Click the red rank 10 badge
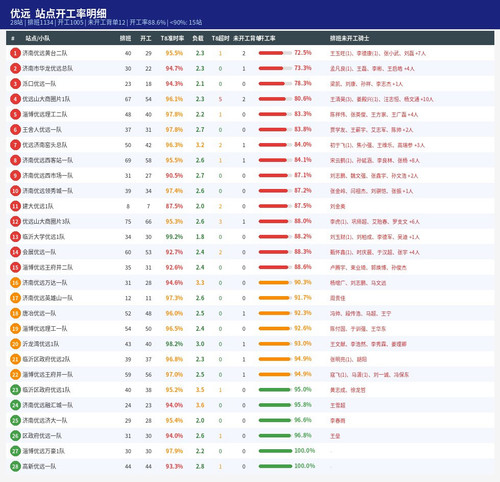 (15, 191)
